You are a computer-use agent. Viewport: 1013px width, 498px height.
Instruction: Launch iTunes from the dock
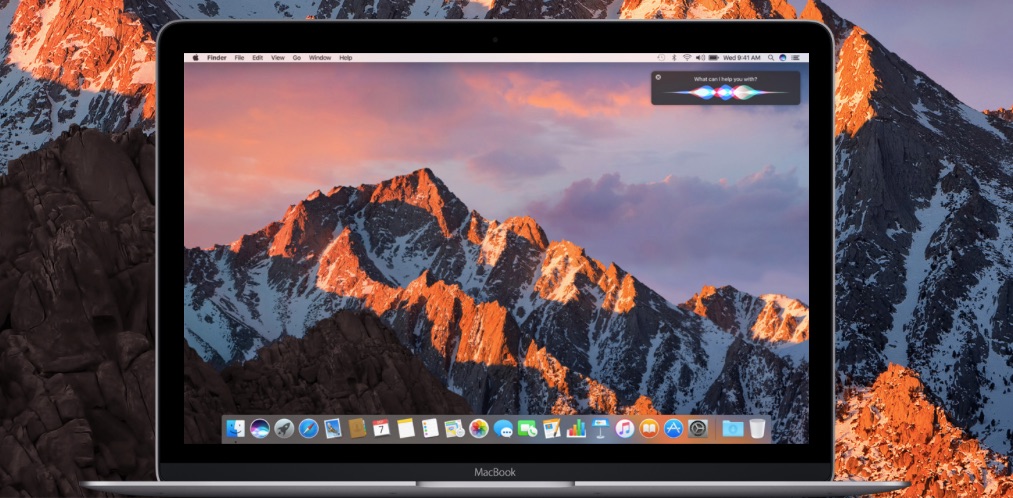point(625,429)
